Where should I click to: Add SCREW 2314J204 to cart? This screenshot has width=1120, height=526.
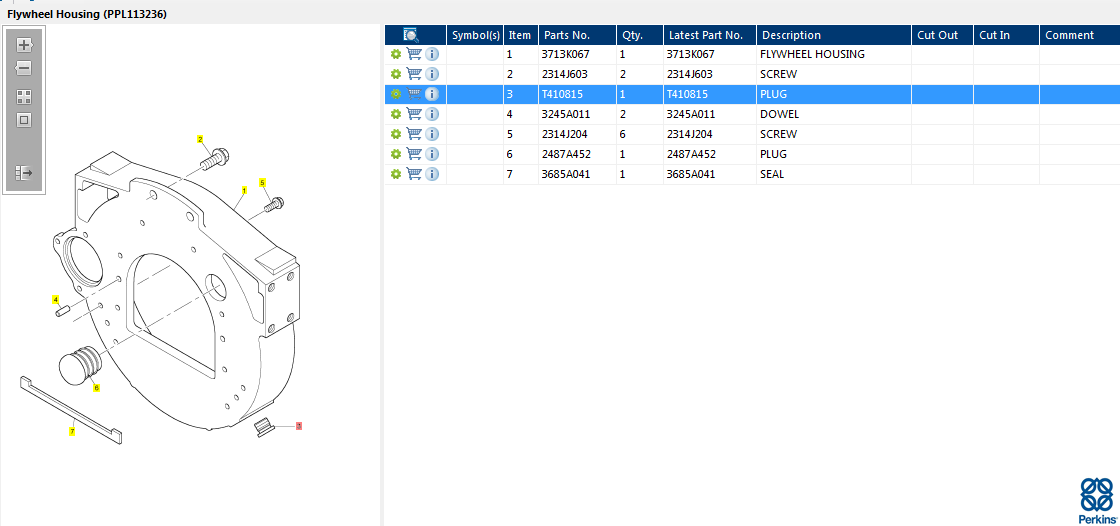point(414,134)
